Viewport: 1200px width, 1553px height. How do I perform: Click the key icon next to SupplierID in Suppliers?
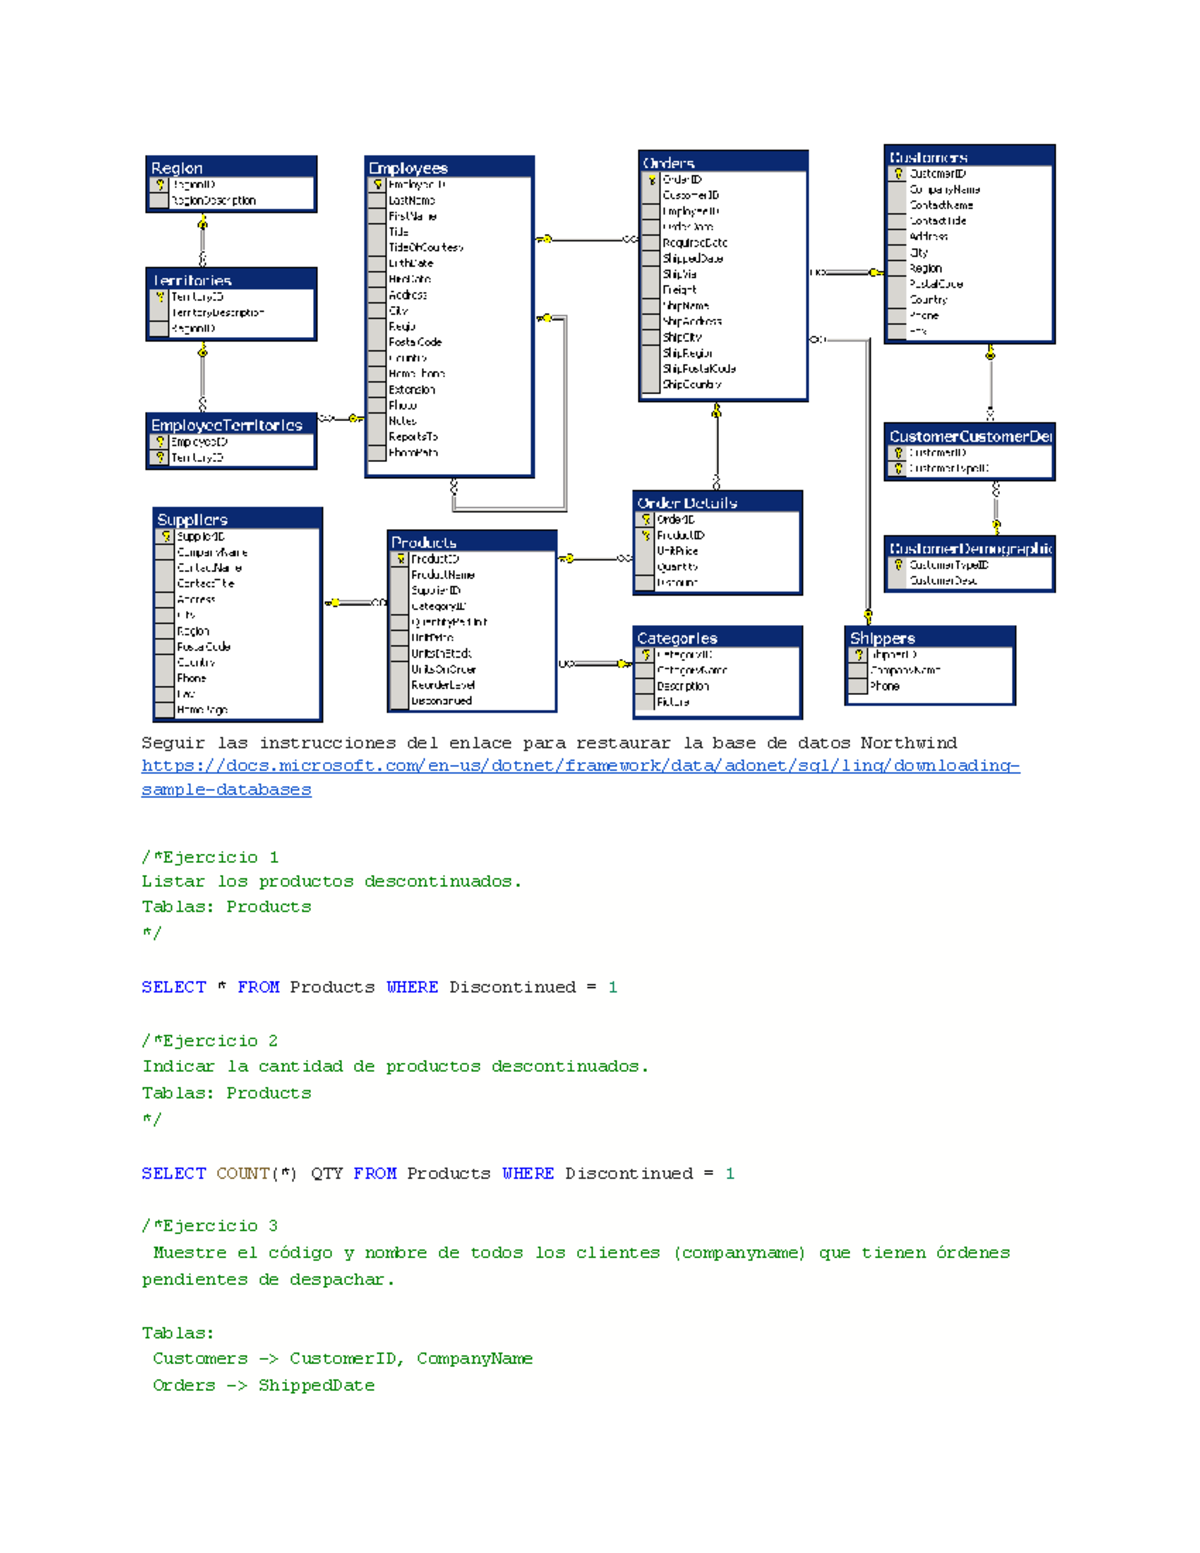[x=166, y=536]
